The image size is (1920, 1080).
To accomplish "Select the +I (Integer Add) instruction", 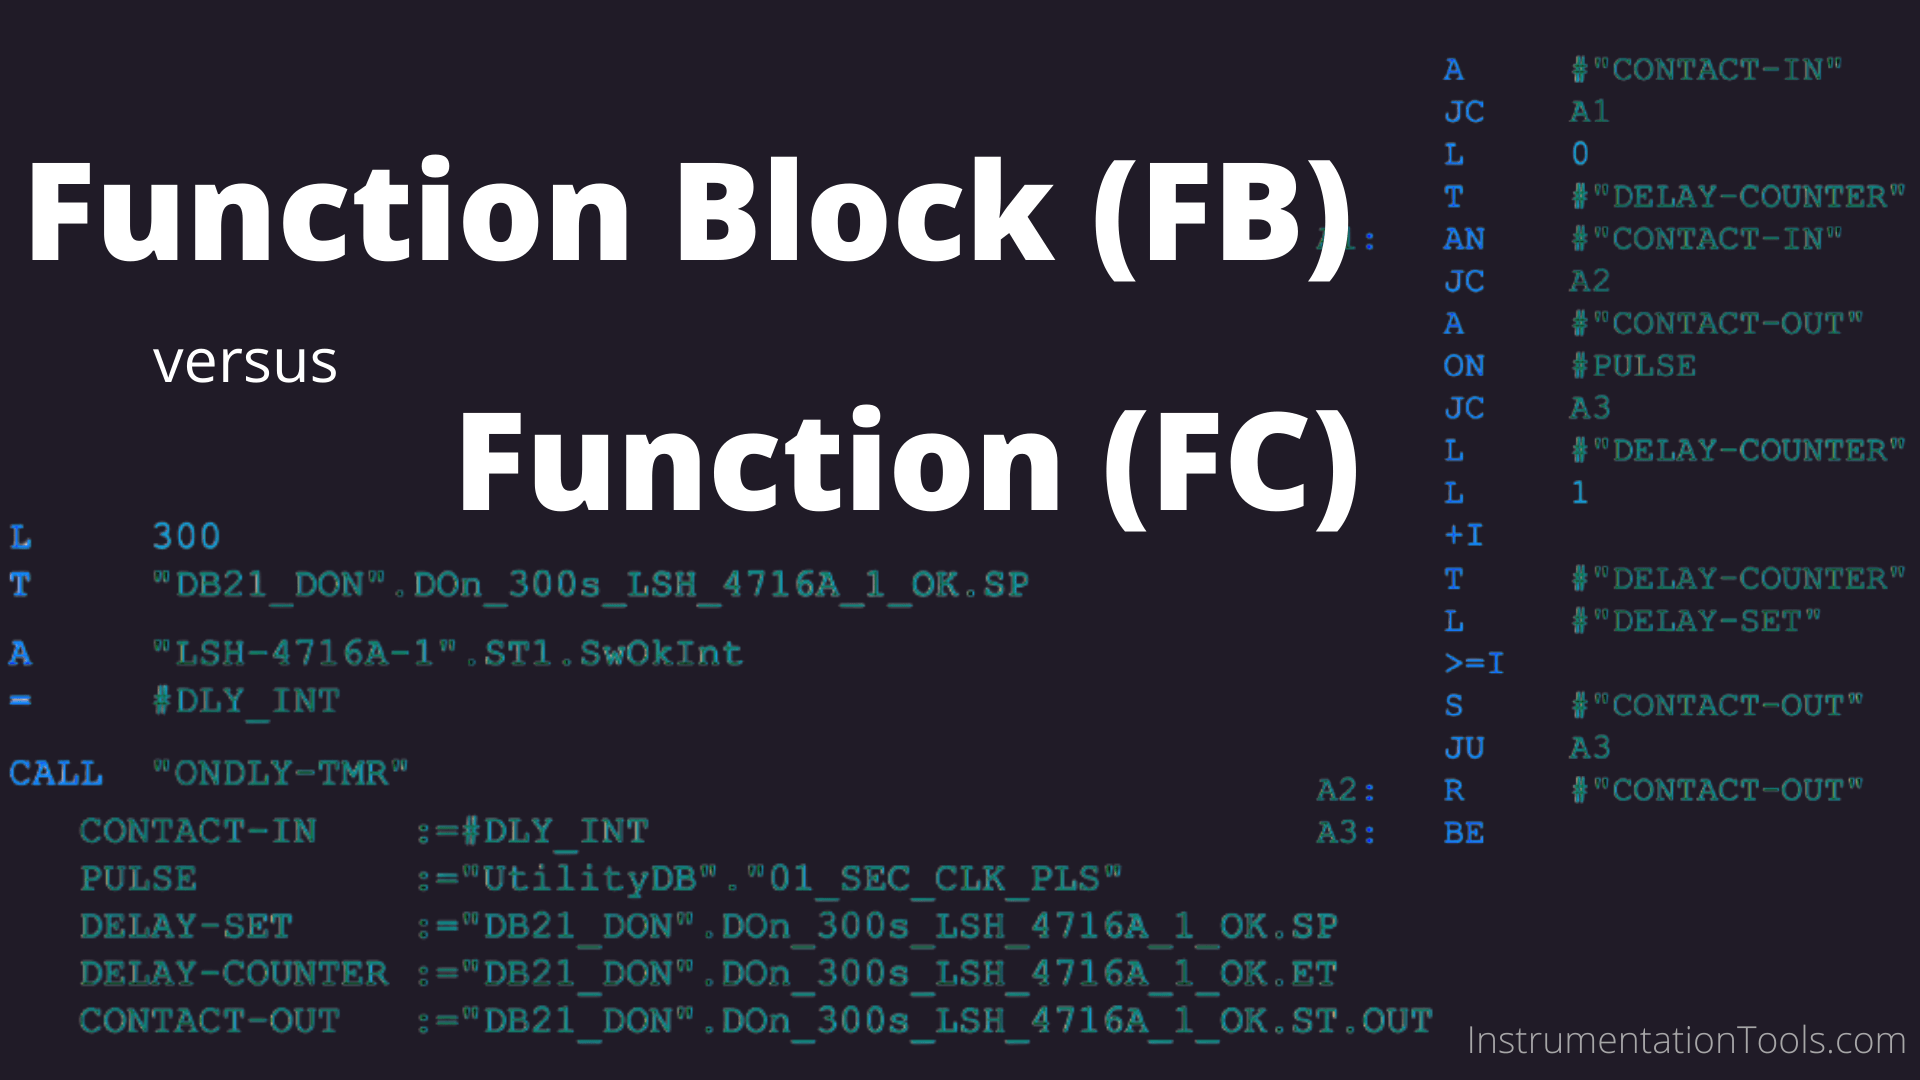I will coord(1464,534).
